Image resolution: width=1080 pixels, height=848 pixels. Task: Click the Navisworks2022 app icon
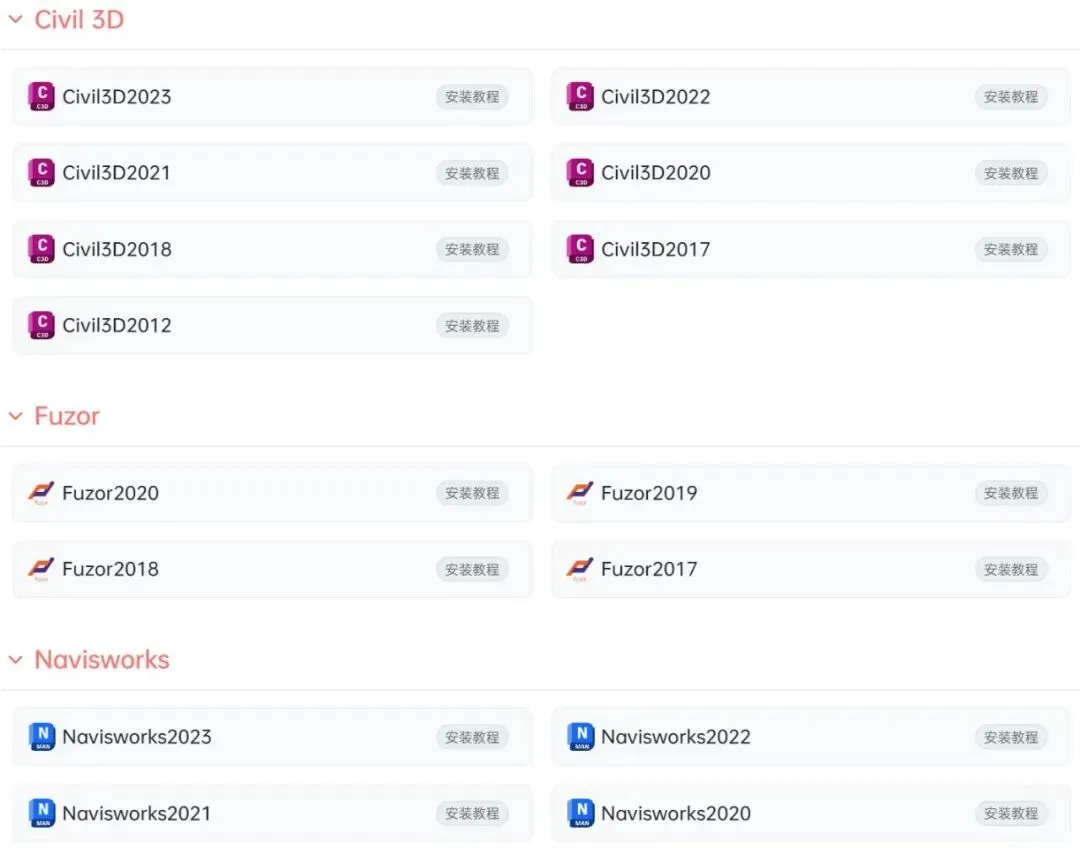[581, 737]
